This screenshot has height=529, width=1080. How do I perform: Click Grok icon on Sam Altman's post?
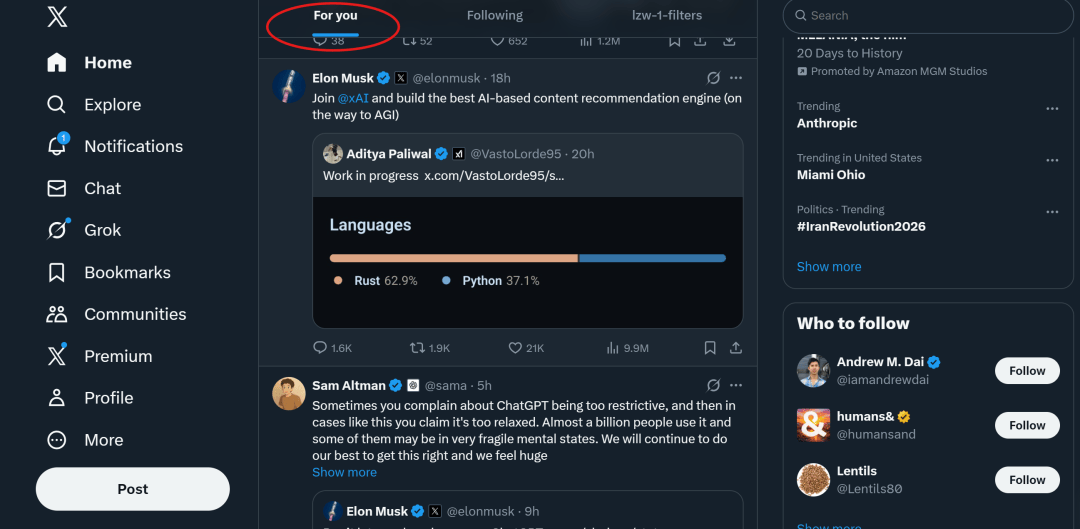(x=713, y=385)
